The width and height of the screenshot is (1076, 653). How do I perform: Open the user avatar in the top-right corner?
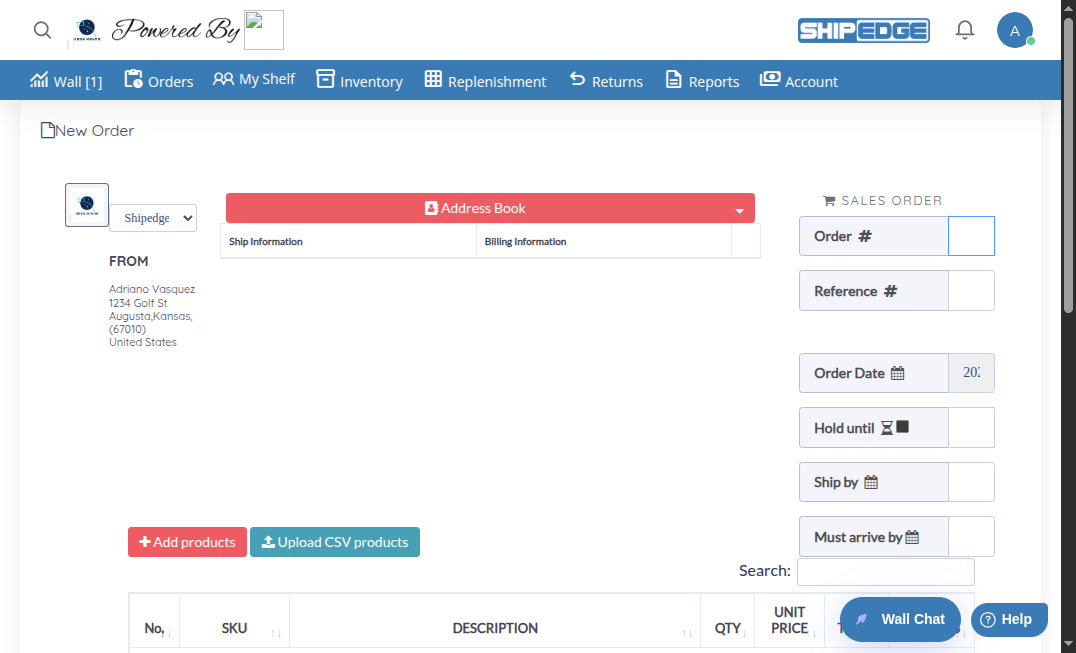1015,30
